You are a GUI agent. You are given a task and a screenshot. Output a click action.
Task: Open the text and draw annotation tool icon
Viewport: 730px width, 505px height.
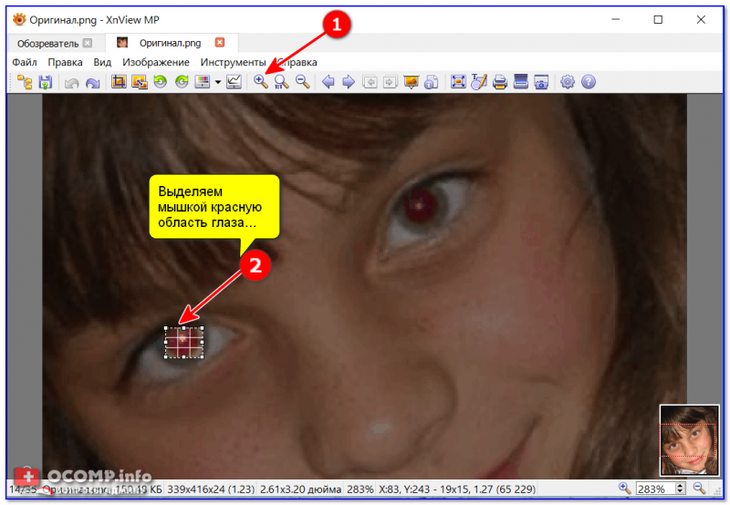479,81
